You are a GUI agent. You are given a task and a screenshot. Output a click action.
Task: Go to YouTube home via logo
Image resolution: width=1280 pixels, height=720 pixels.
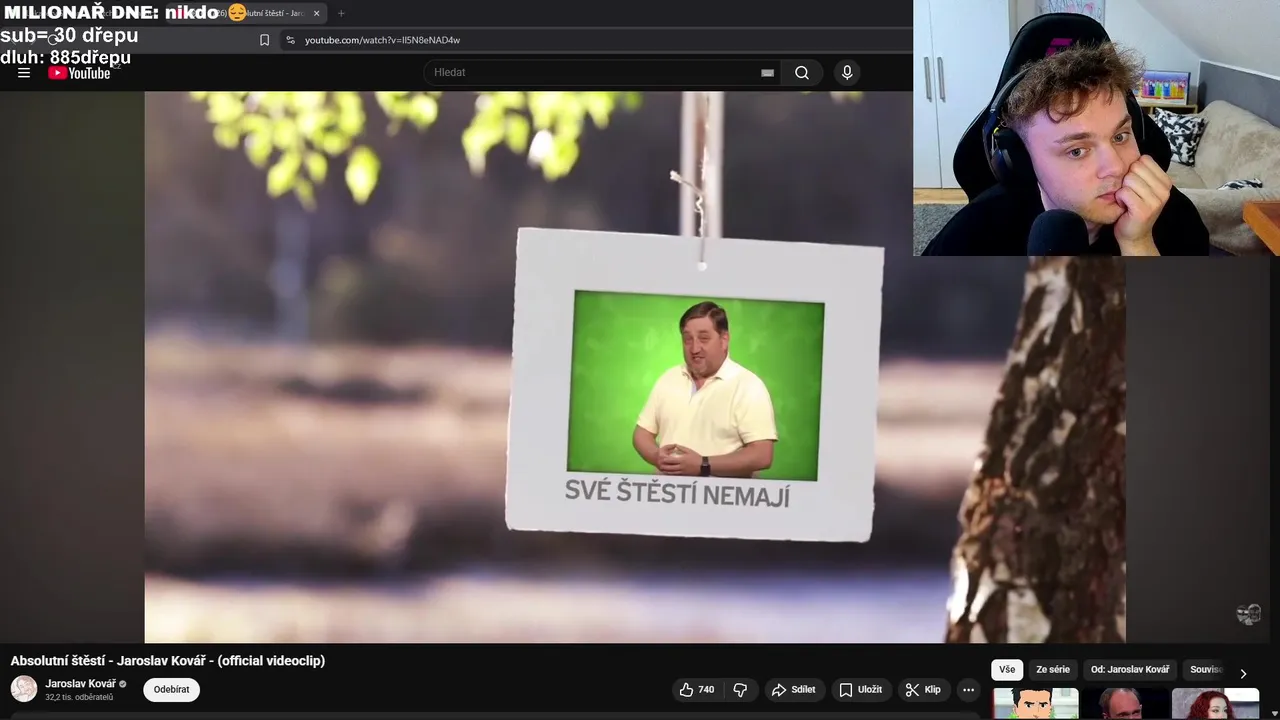point(79,72)
